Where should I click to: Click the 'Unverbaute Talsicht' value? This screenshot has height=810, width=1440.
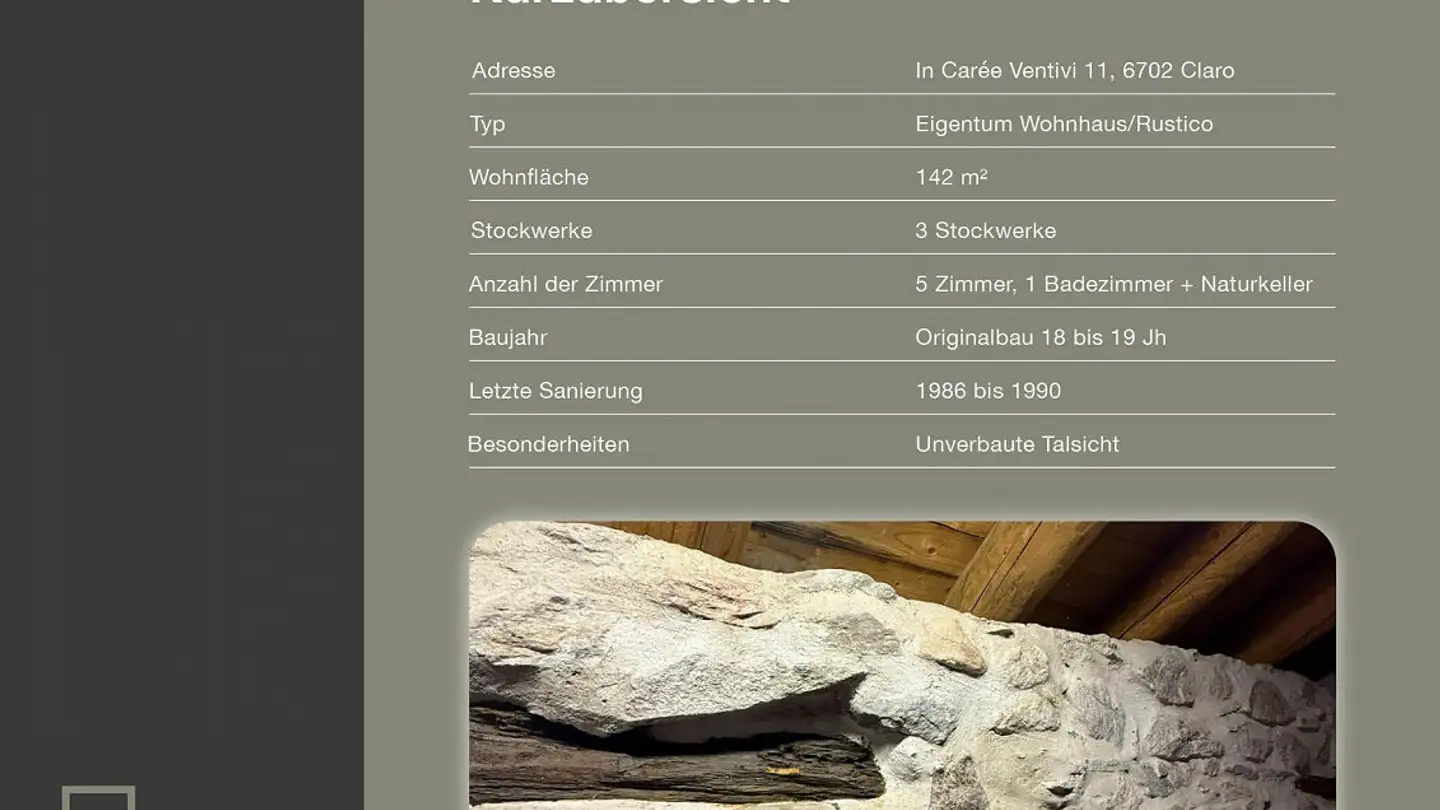tap(1017, 444)
